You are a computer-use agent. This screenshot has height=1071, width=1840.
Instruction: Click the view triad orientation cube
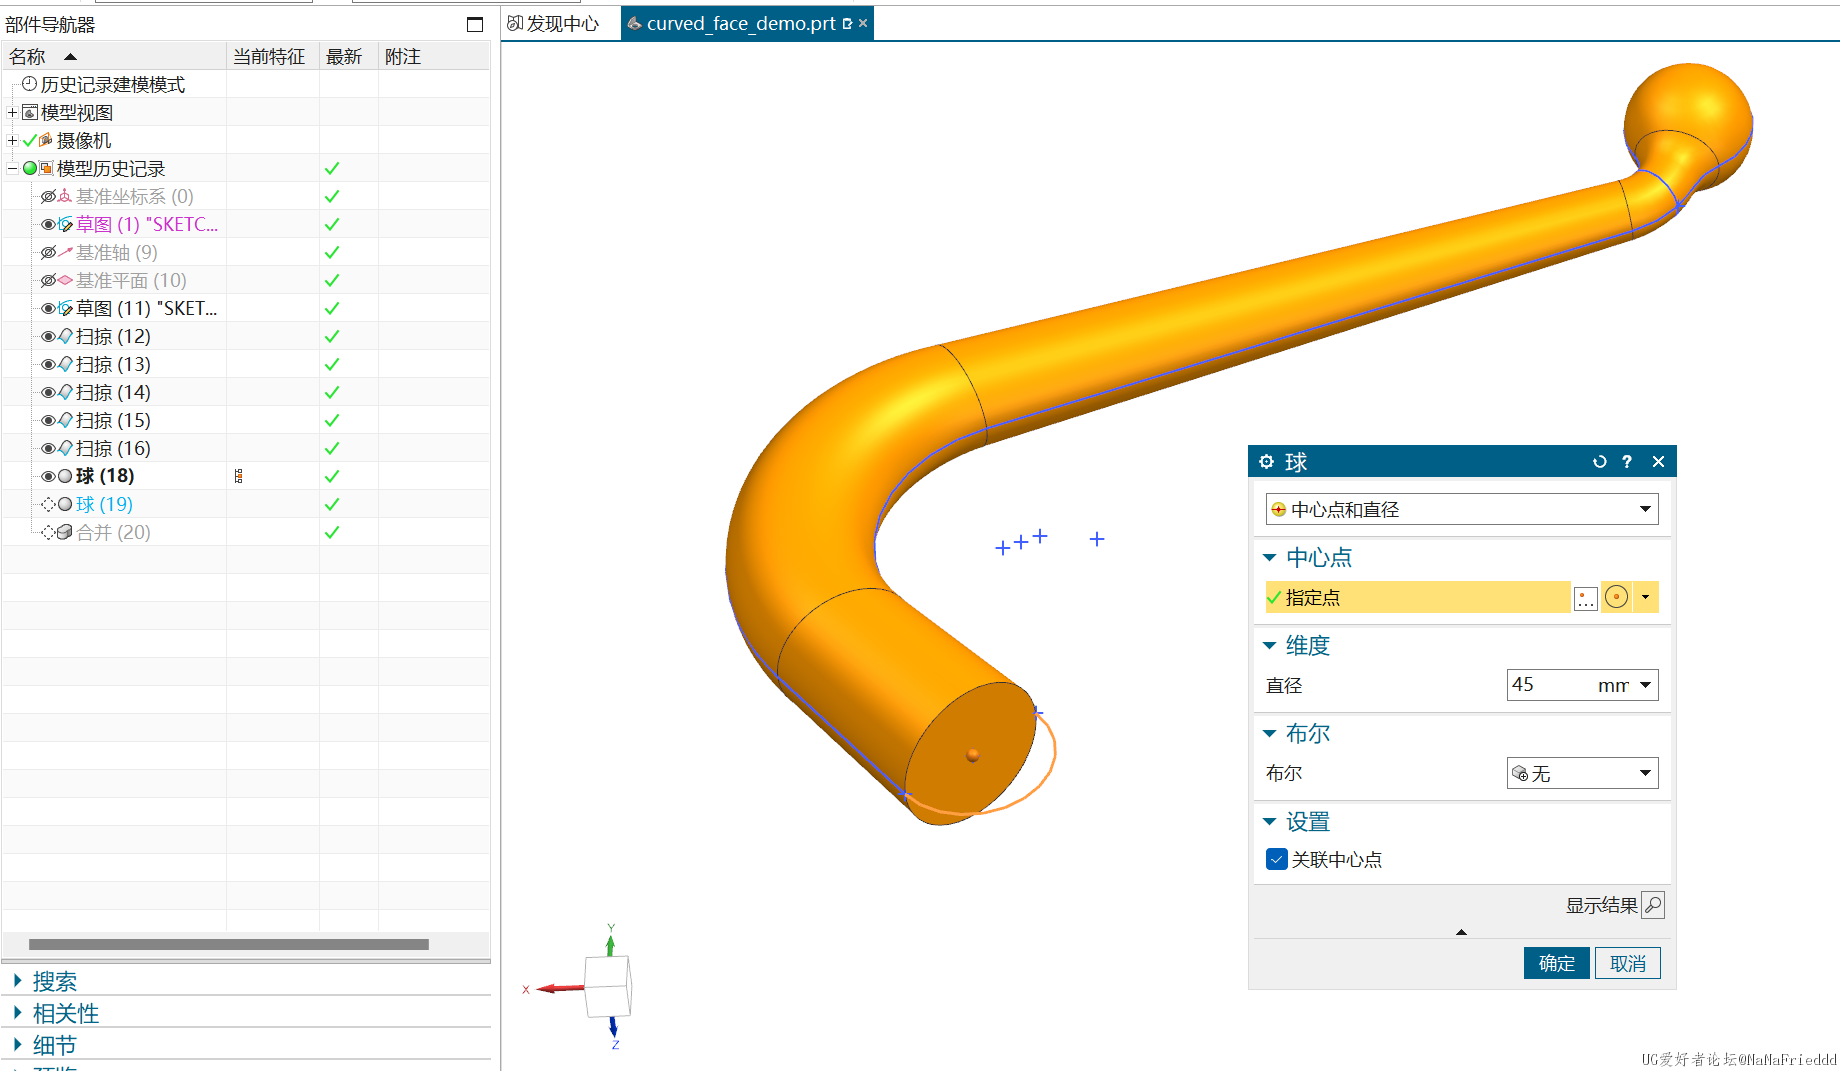tap(607, 987)
